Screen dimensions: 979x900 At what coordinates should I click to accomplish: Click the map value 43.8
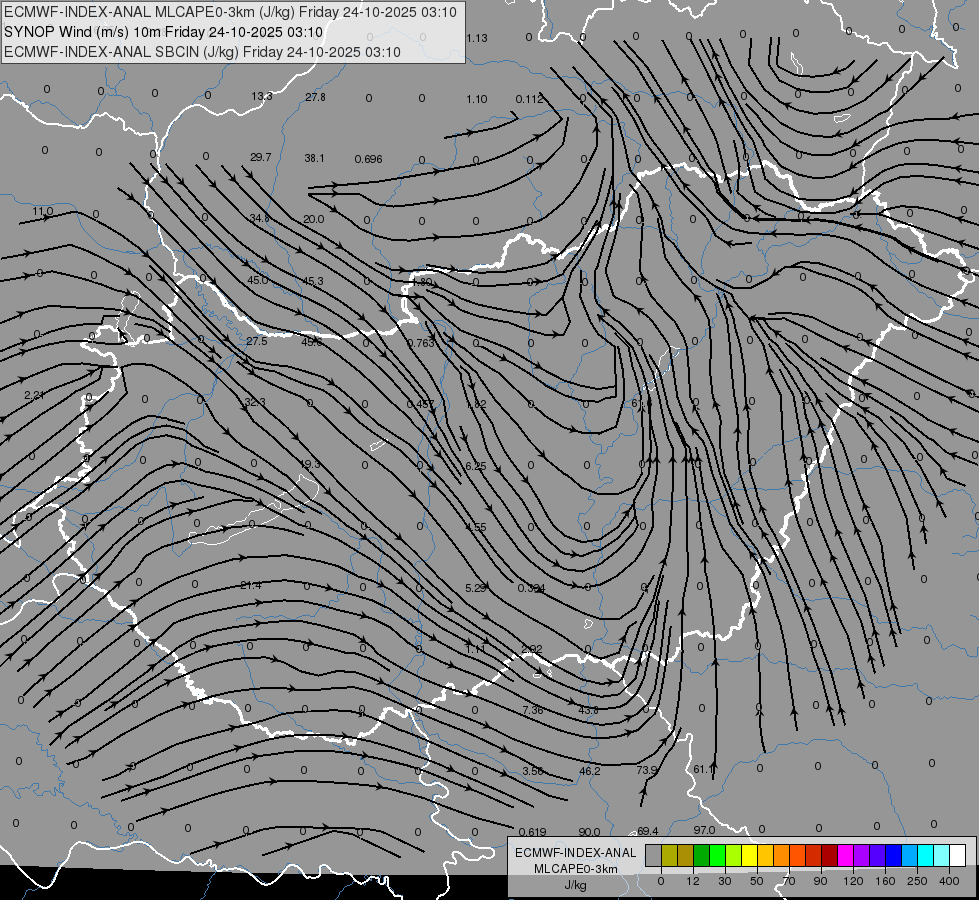point(588,710)
